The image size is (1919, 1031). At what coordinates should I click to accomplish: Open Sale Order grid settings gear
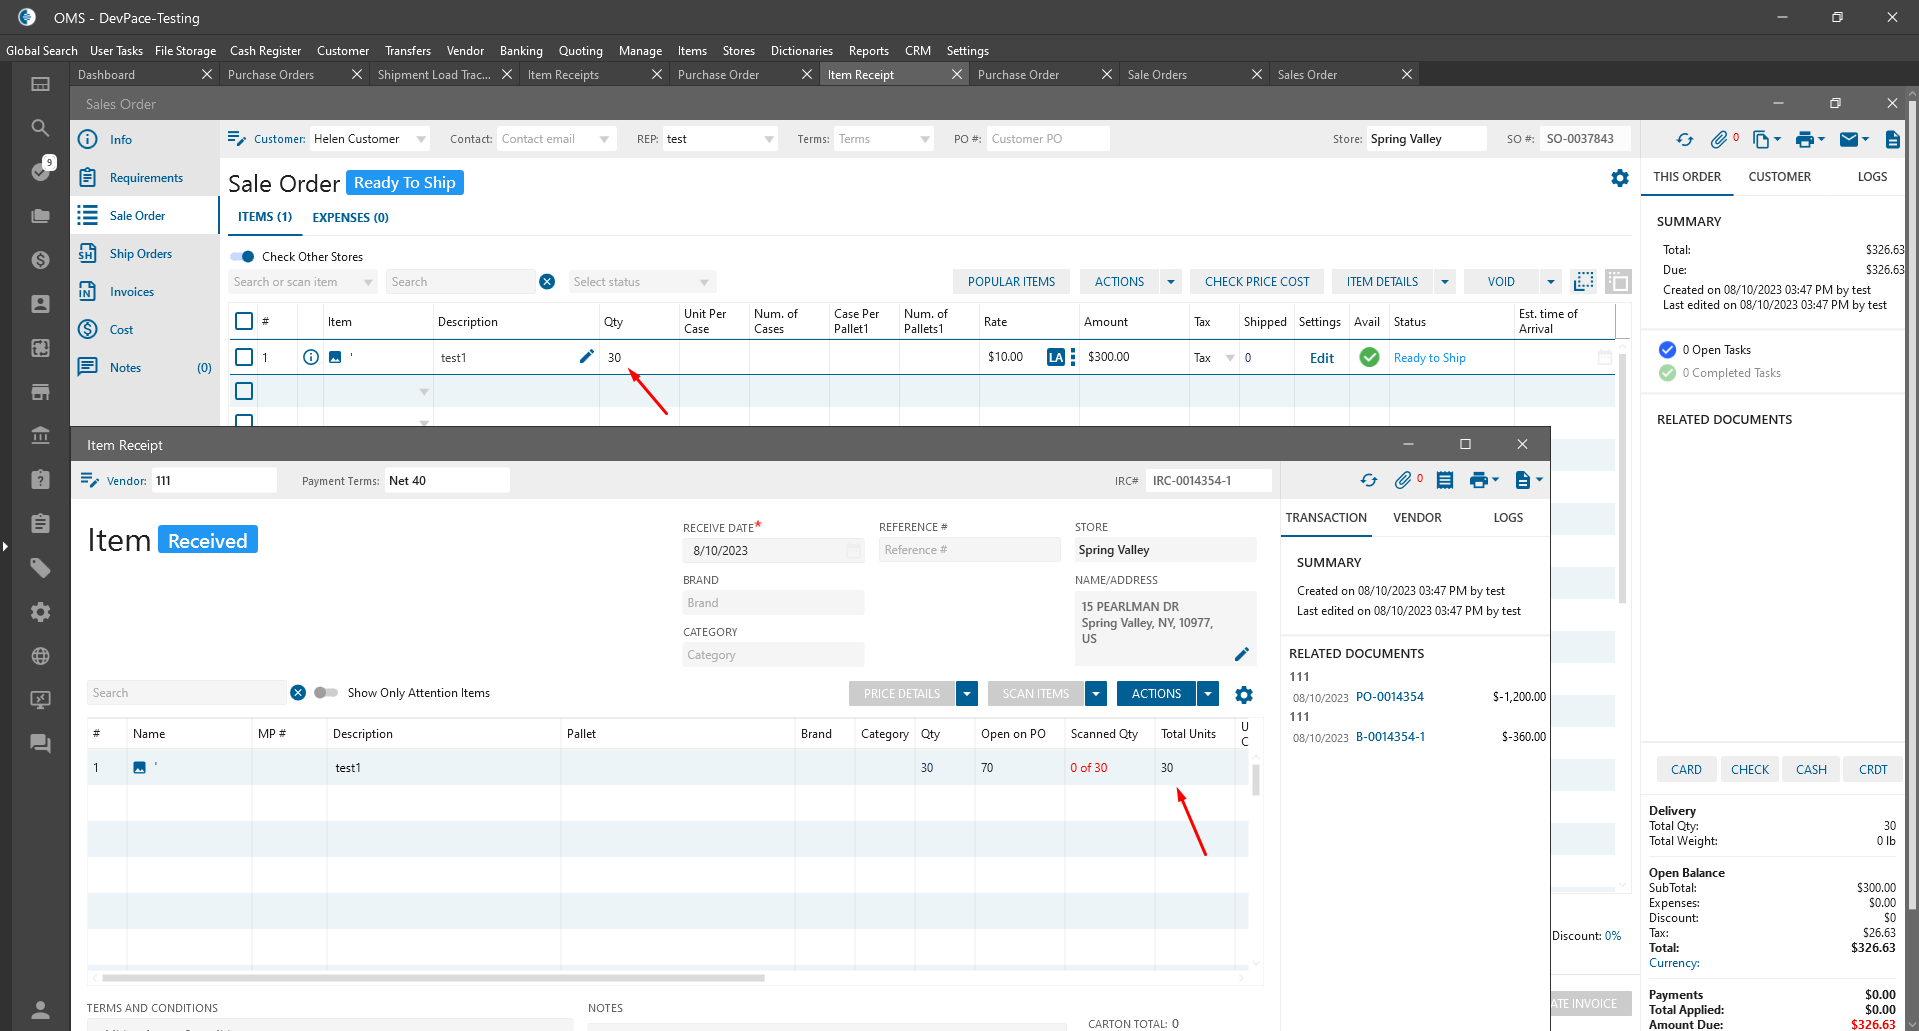tap(1620, 178)
